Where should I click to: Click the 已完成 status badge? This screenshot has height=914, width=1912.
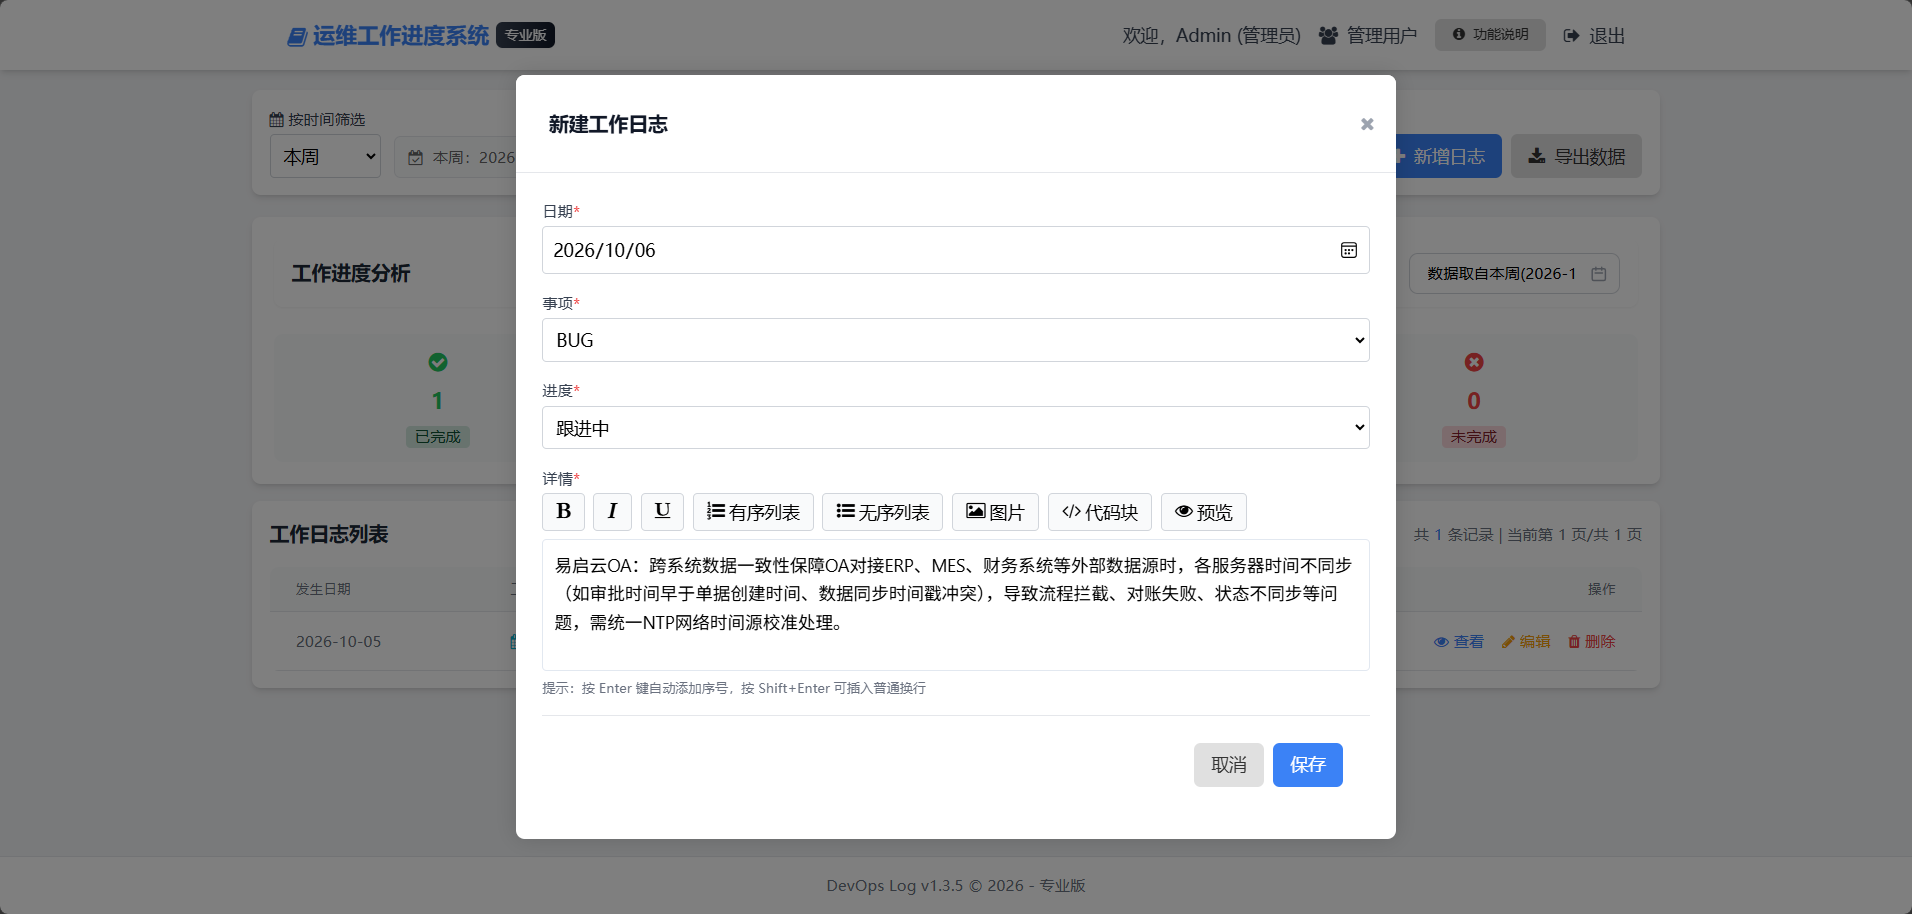[x=438, y=437]
